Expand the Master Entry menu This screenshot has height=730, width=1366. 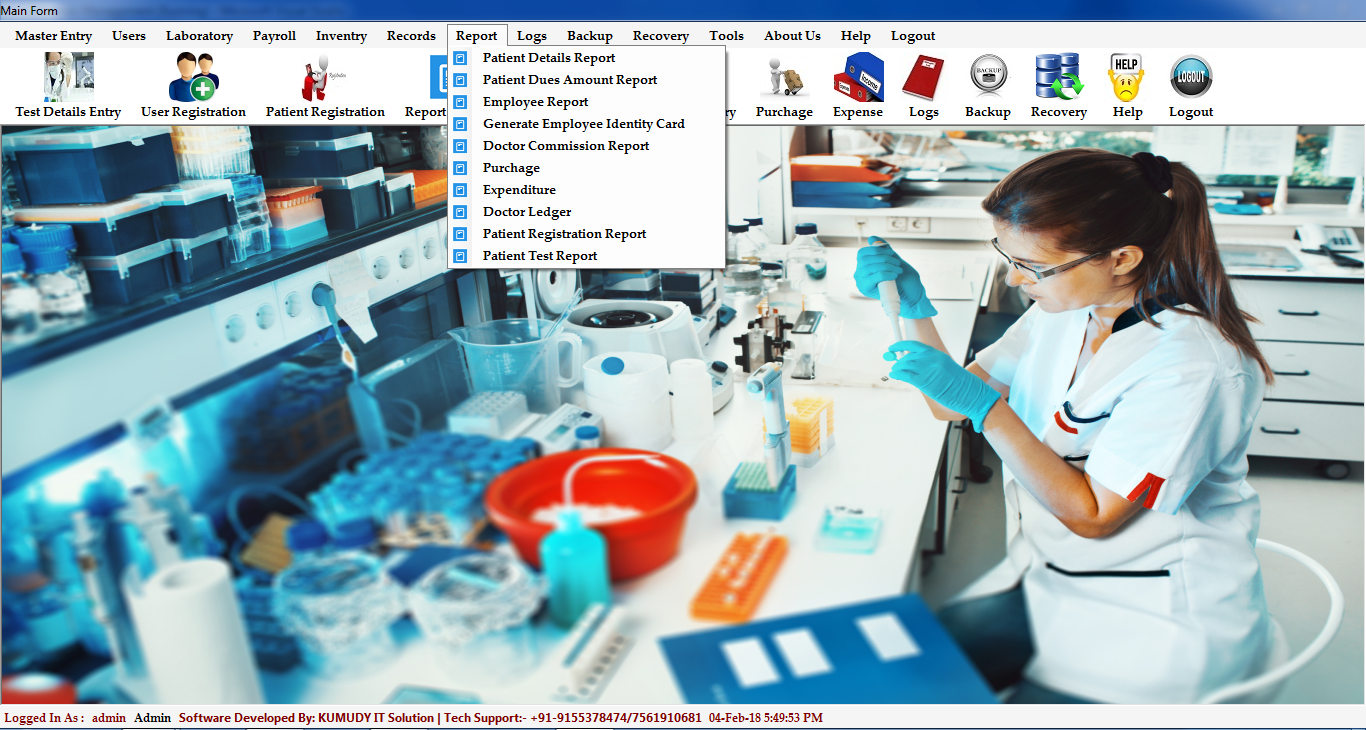(x=53, y=36)
